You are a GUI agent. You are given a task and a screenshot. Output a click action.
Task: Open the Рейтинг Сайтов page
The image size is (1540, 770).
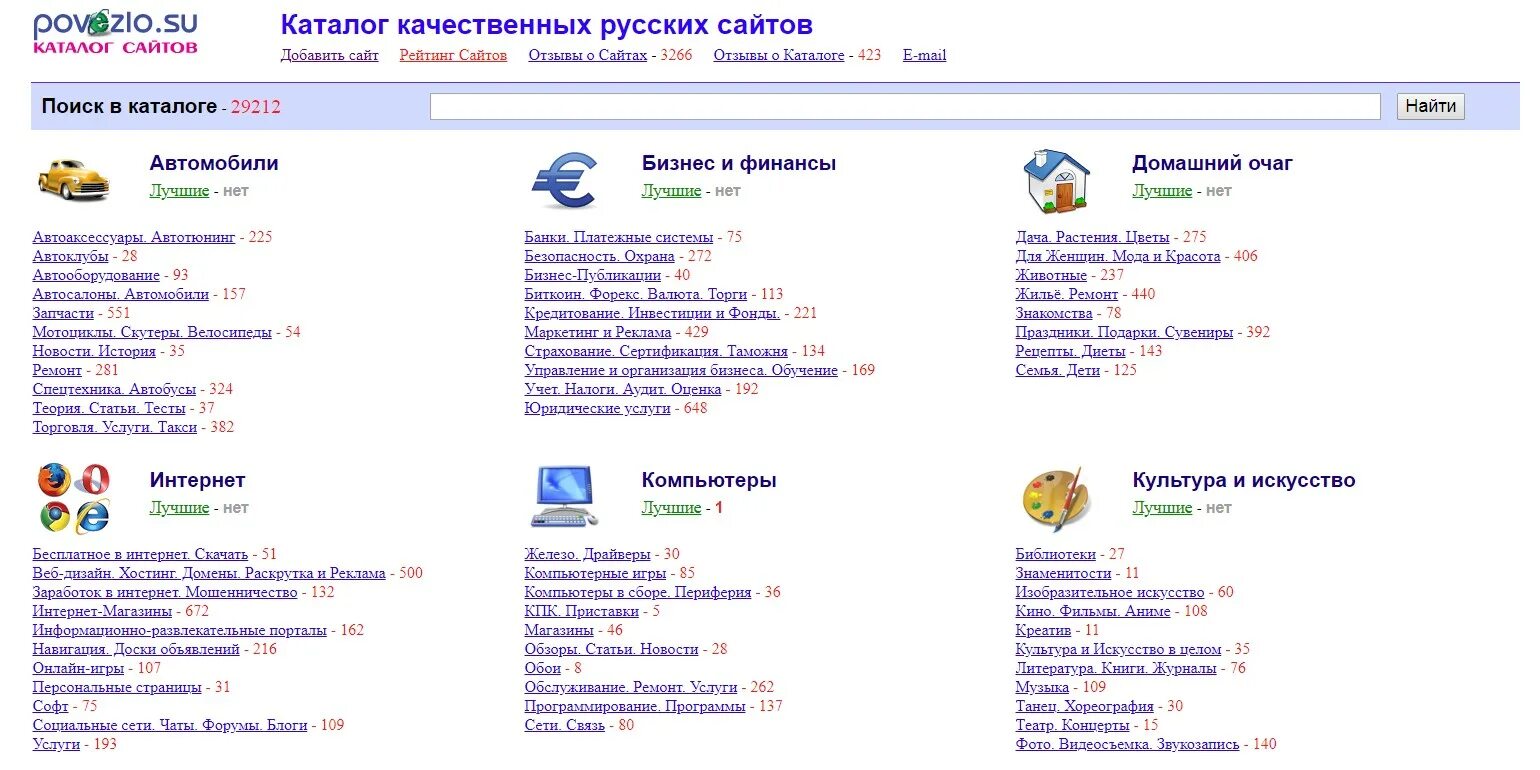(452, 55)
